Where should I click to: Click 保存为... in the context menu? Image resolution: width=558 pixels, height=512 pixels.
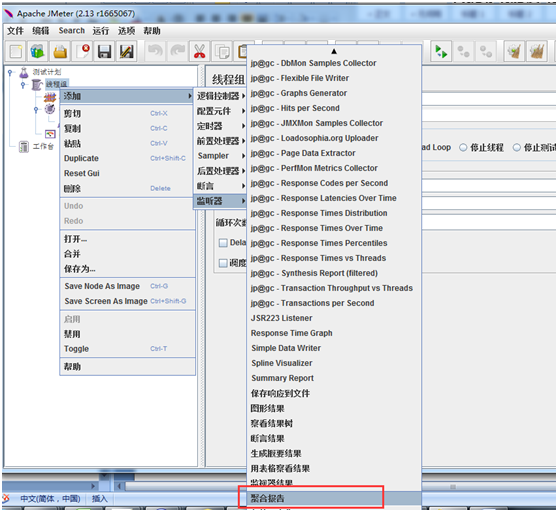tap(127, 269)
